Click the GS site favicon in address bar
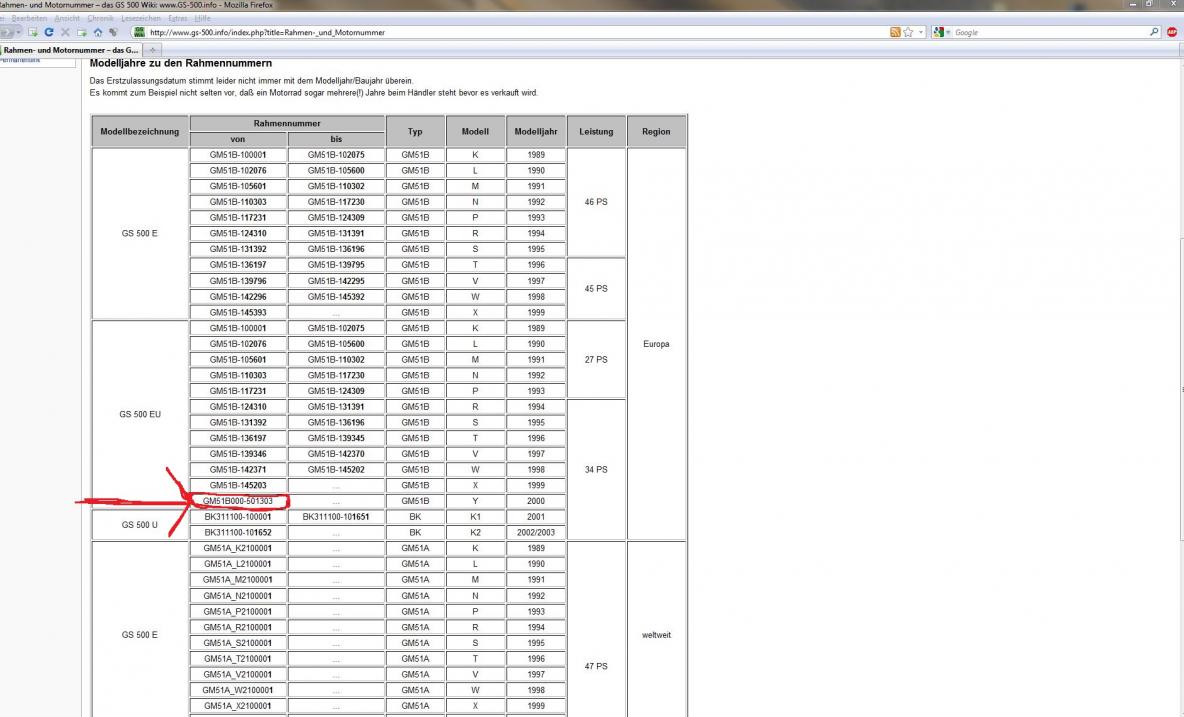Image resolution: width=1184 pixels, height=717 pixels. point(139,32)
